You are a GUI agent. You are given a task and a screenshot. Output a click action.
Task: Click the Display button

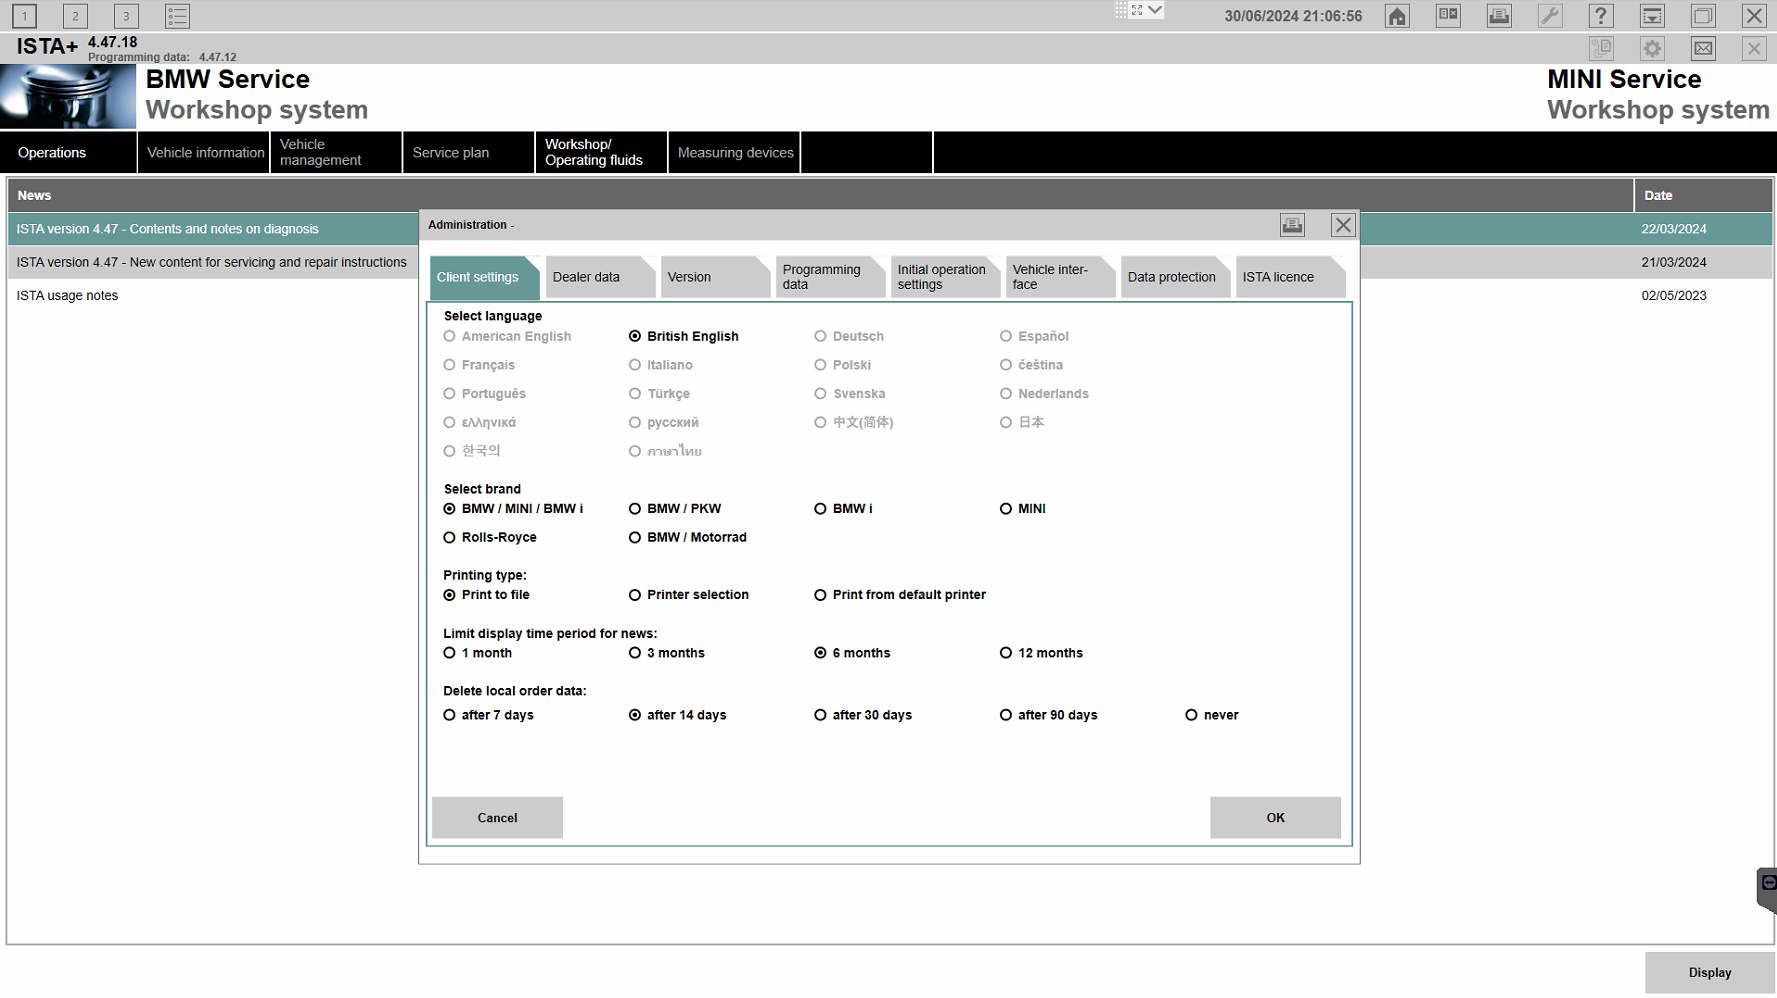click(1710, 973)
